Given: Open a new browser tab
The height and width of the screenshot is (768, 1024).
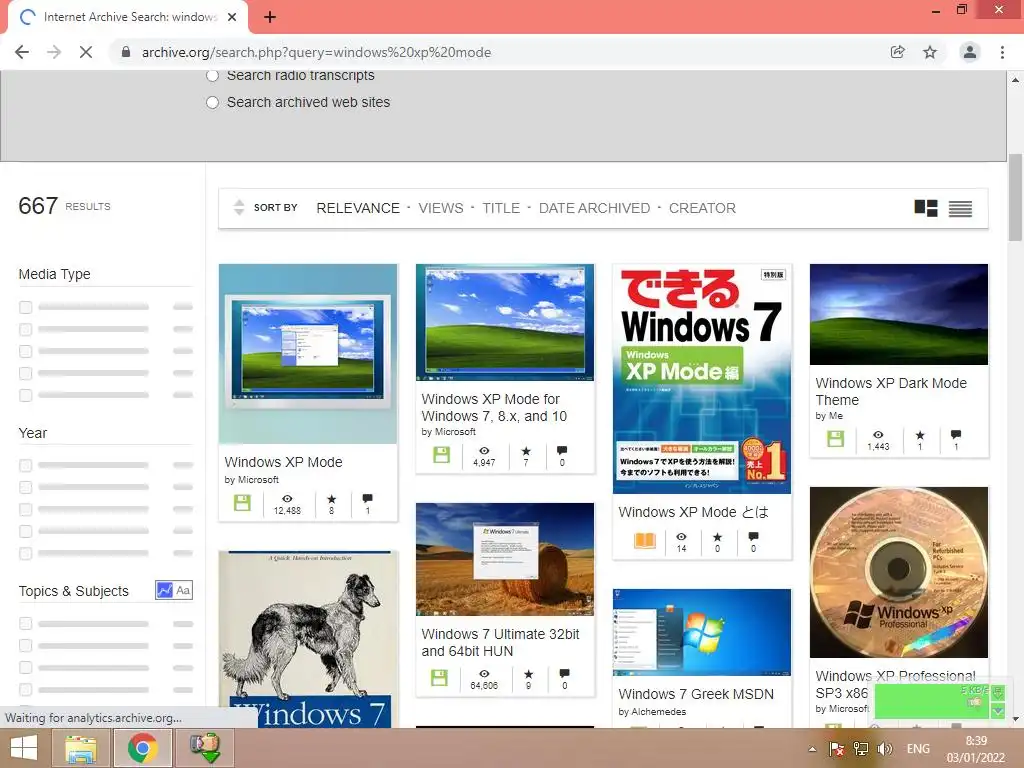Looking at the screenshot, I should pos(270,17).
